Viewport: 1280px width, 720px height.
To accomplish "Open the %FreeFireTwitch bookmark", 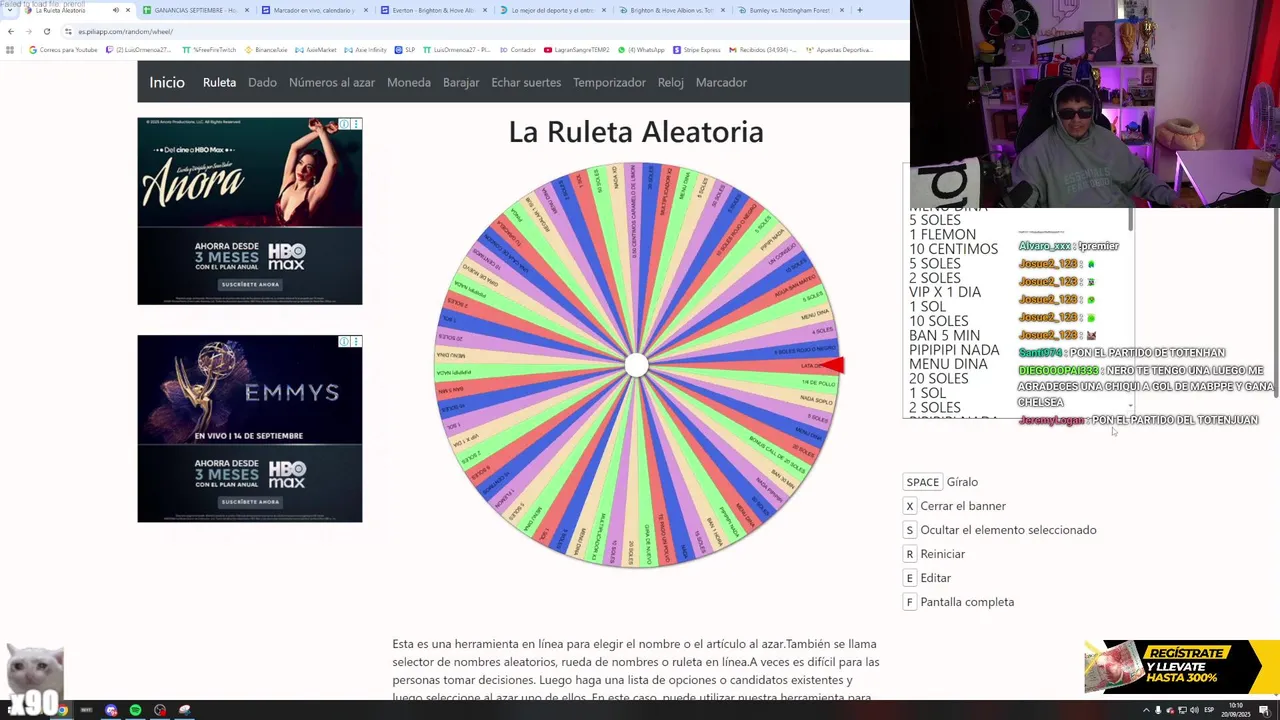I will pos(208,49).
